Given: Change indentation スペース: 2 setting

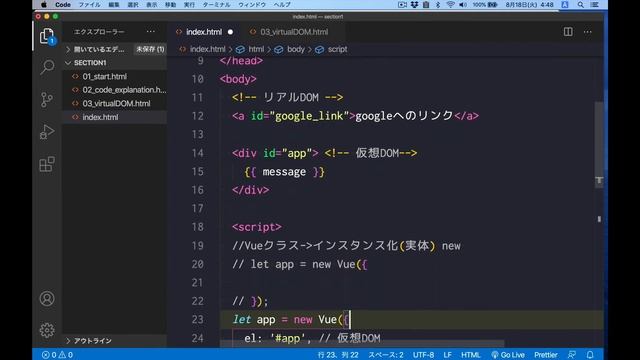Looking at the screenshot, I should pyautogui.click(x=386, y=355).
